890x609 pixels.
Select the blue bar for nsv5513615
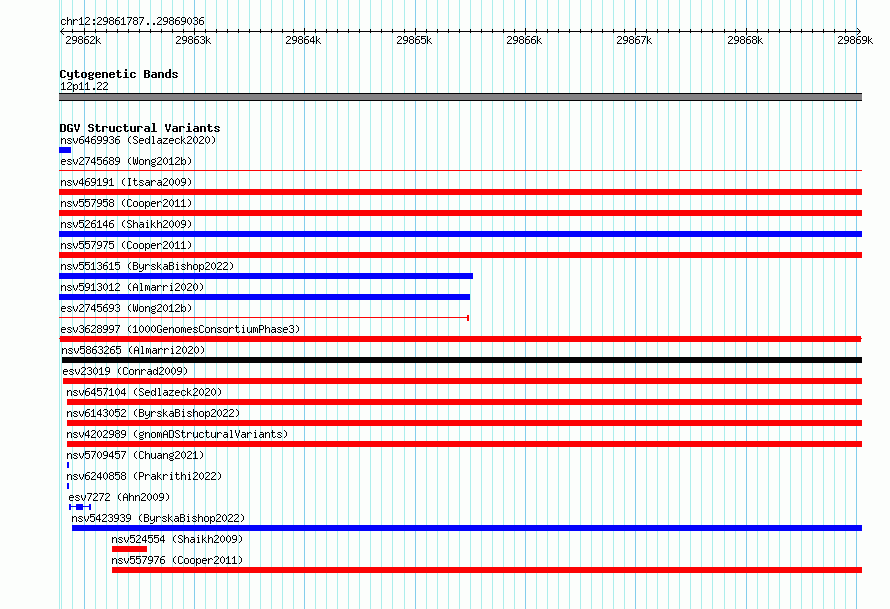coord(266,276)
